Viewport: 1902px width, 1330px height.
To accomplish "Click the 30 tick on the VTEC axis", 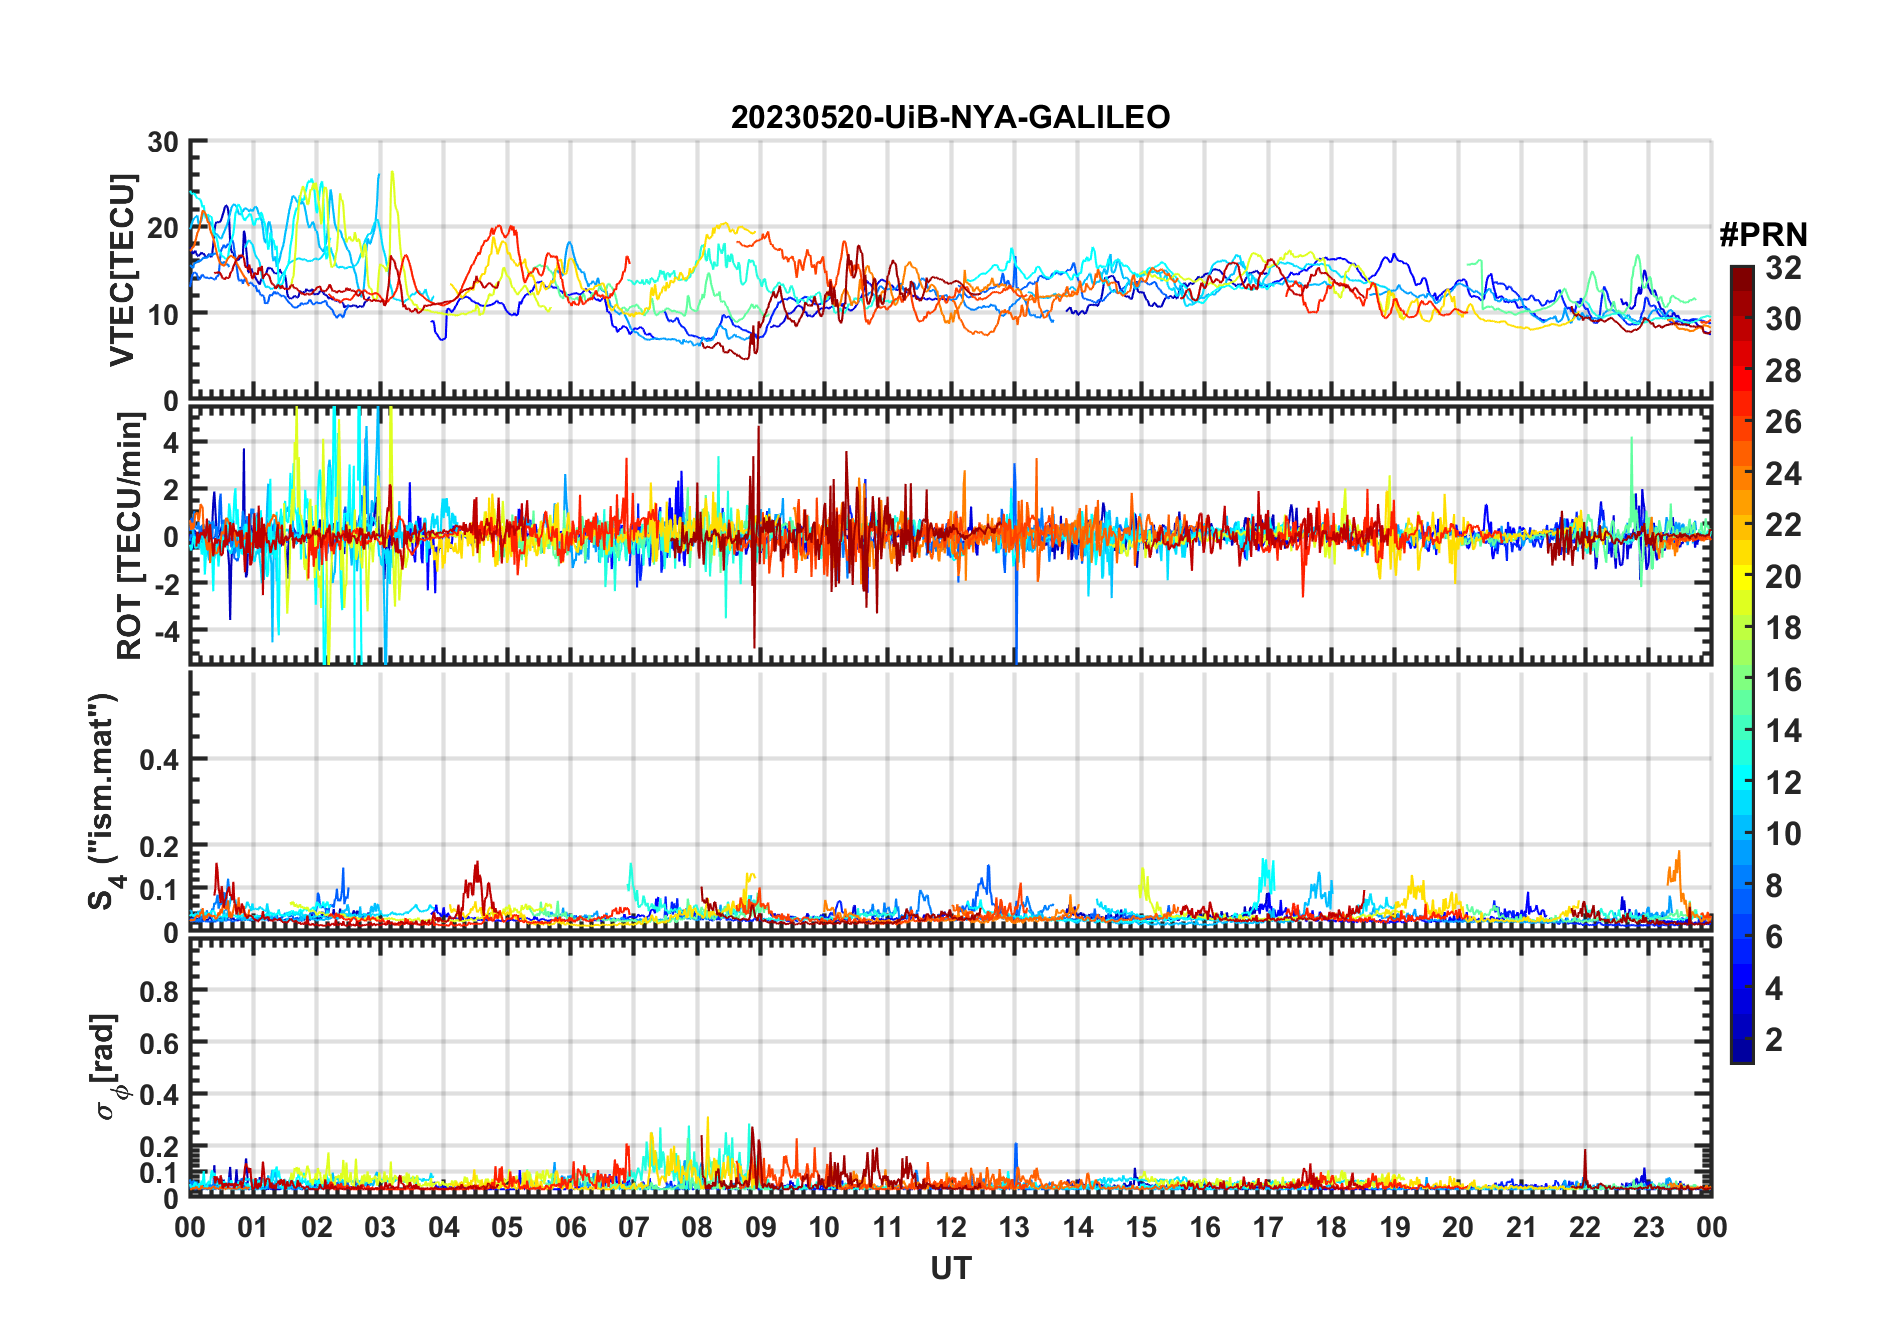I will tap(163, 143).
